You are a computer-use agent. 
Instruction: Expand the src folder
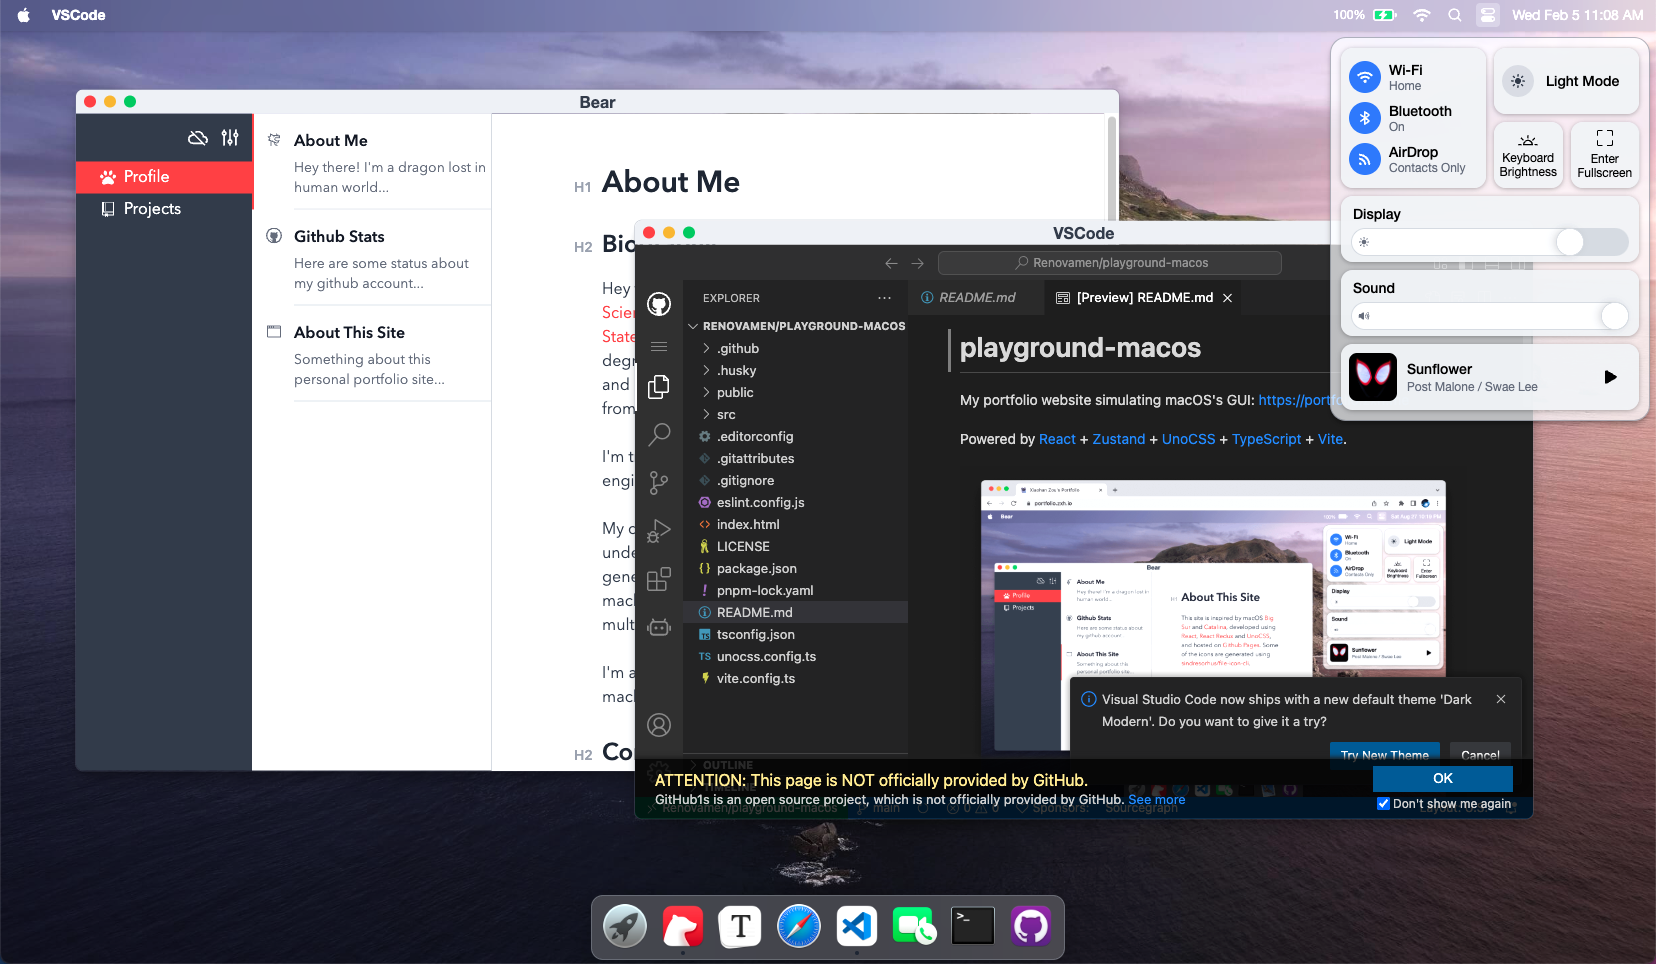click(x=795, y=414)
